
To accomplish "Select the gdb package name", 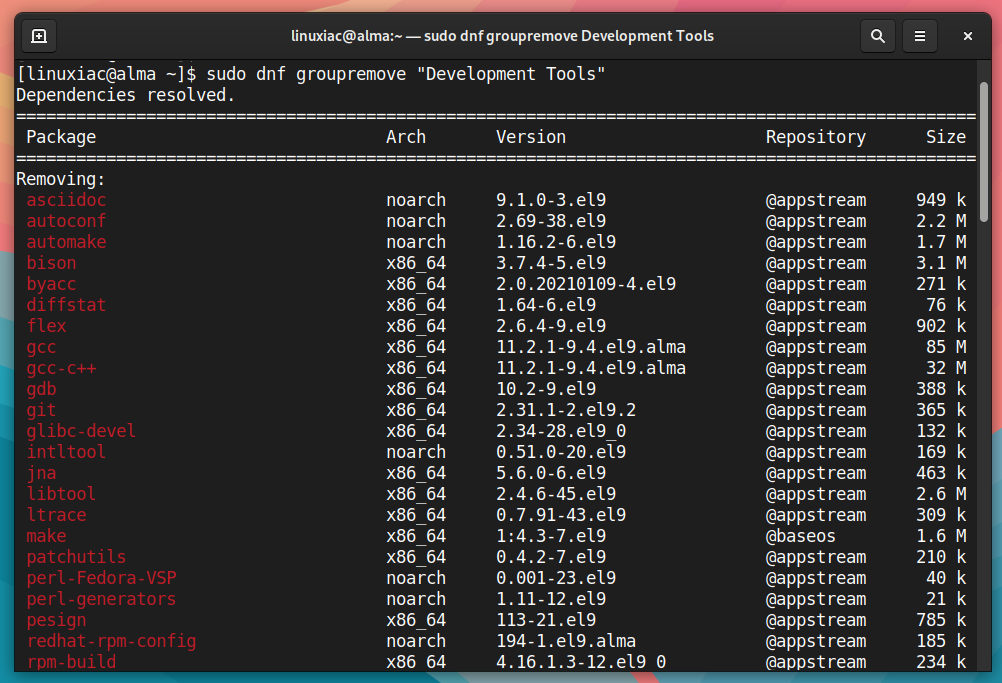I will (42, 389).
